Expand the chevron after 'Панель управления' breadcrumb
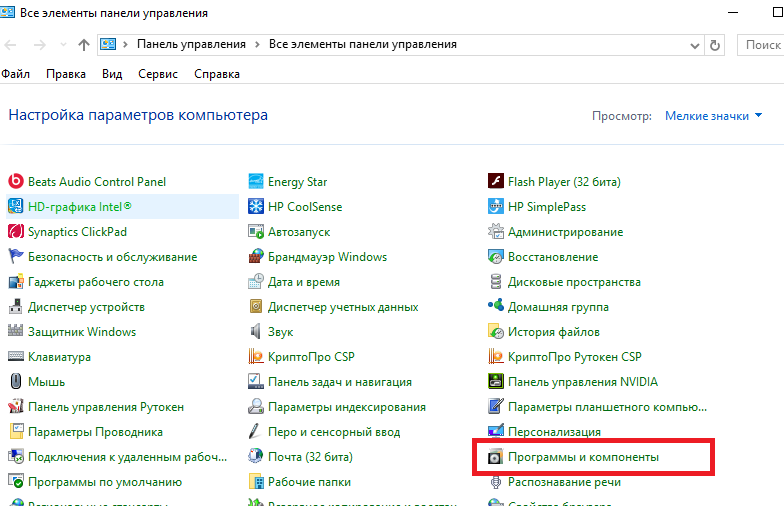 pos(257,45)
